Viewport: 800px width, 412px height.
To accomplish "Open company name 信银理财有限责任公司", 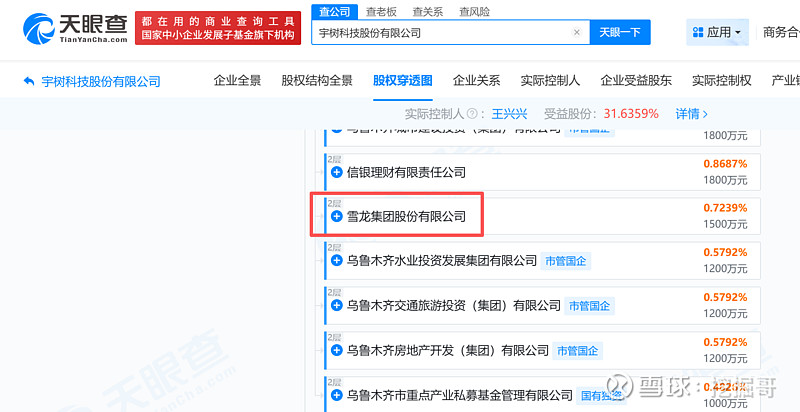I will point(406,172).
